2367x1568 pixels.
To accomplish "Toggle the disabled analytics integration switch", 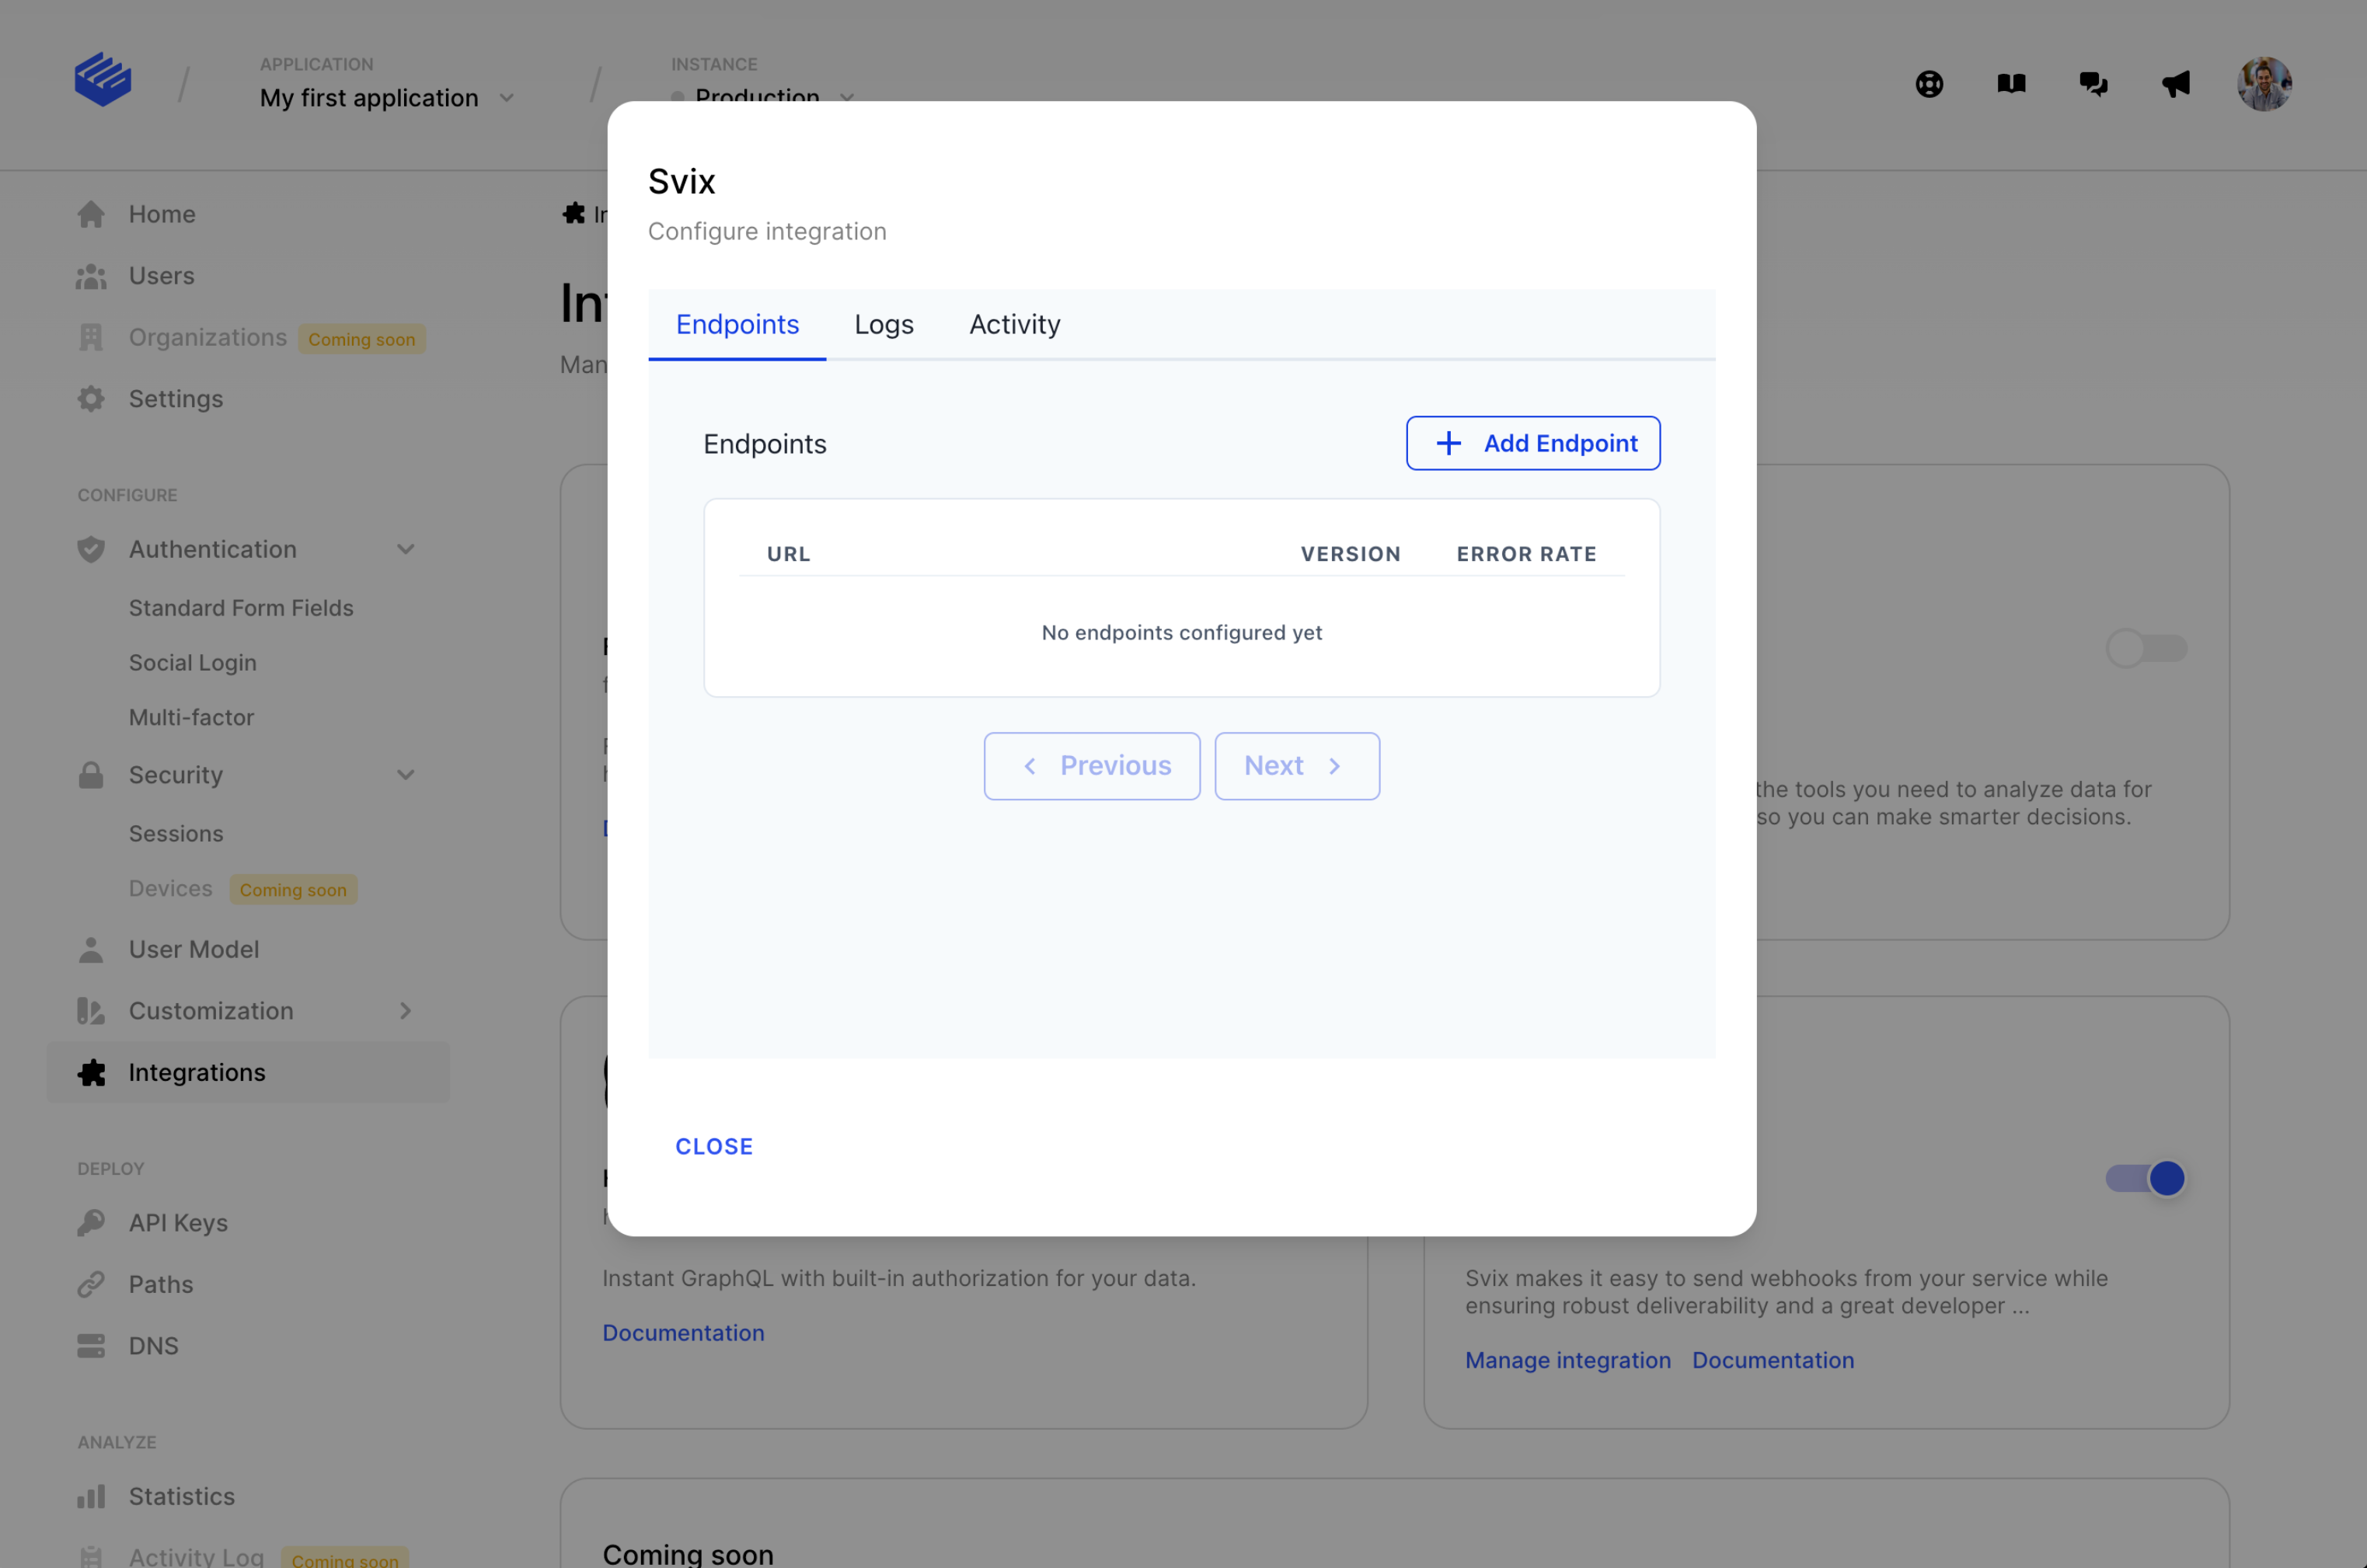I will pos(2146,648).
